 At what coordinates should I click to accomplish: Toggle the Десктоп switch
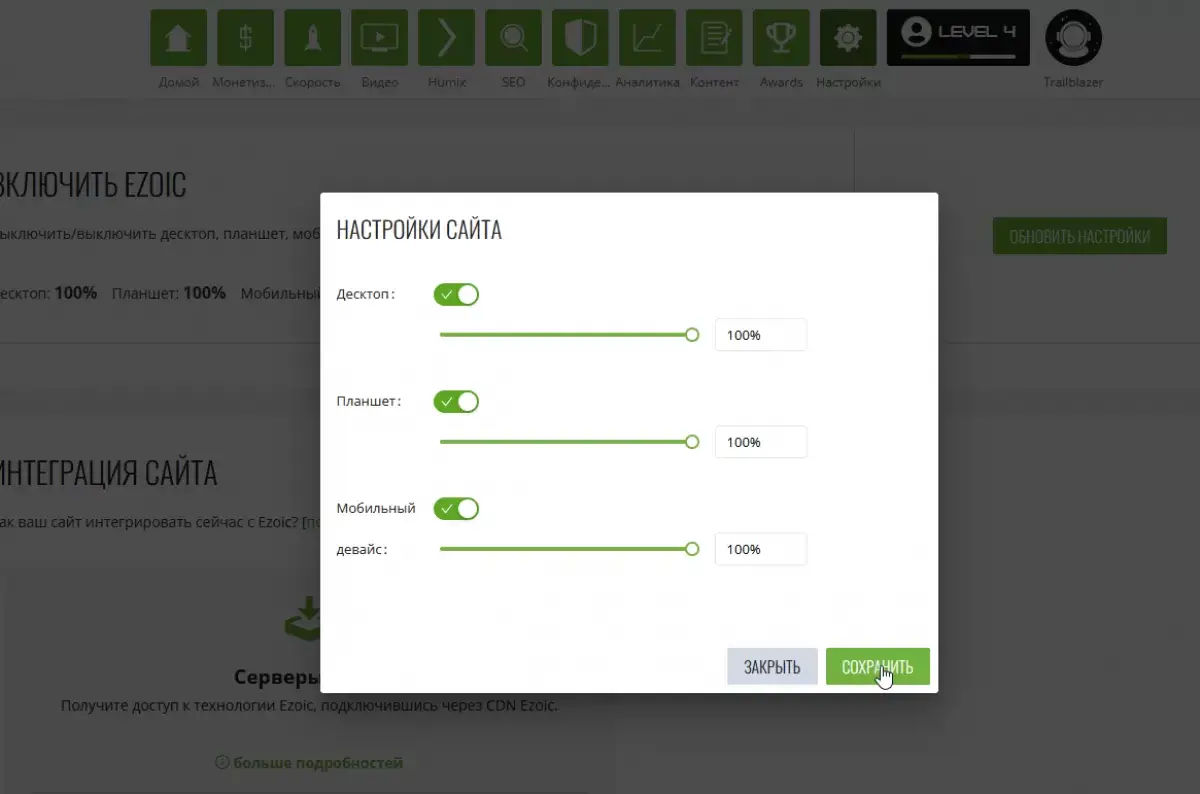pyautogui.click(x=456, y=295)
